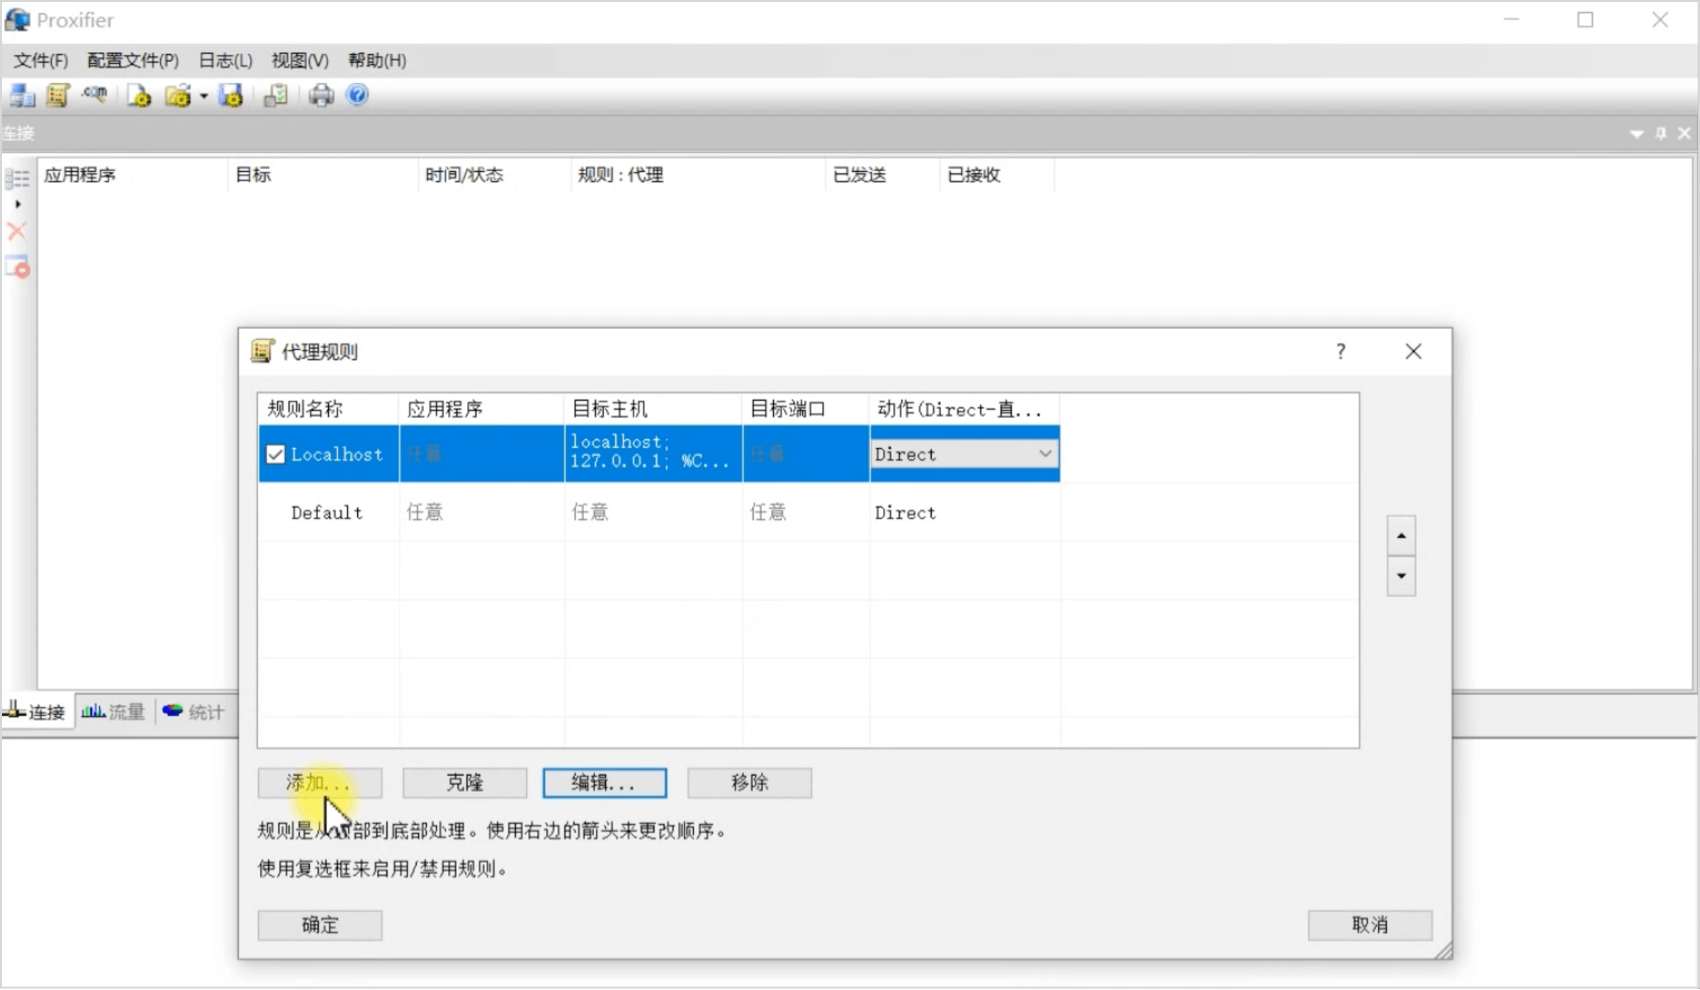Open the 日志(L) menu
1700x990 pixels.
click(x=225, y=60)
